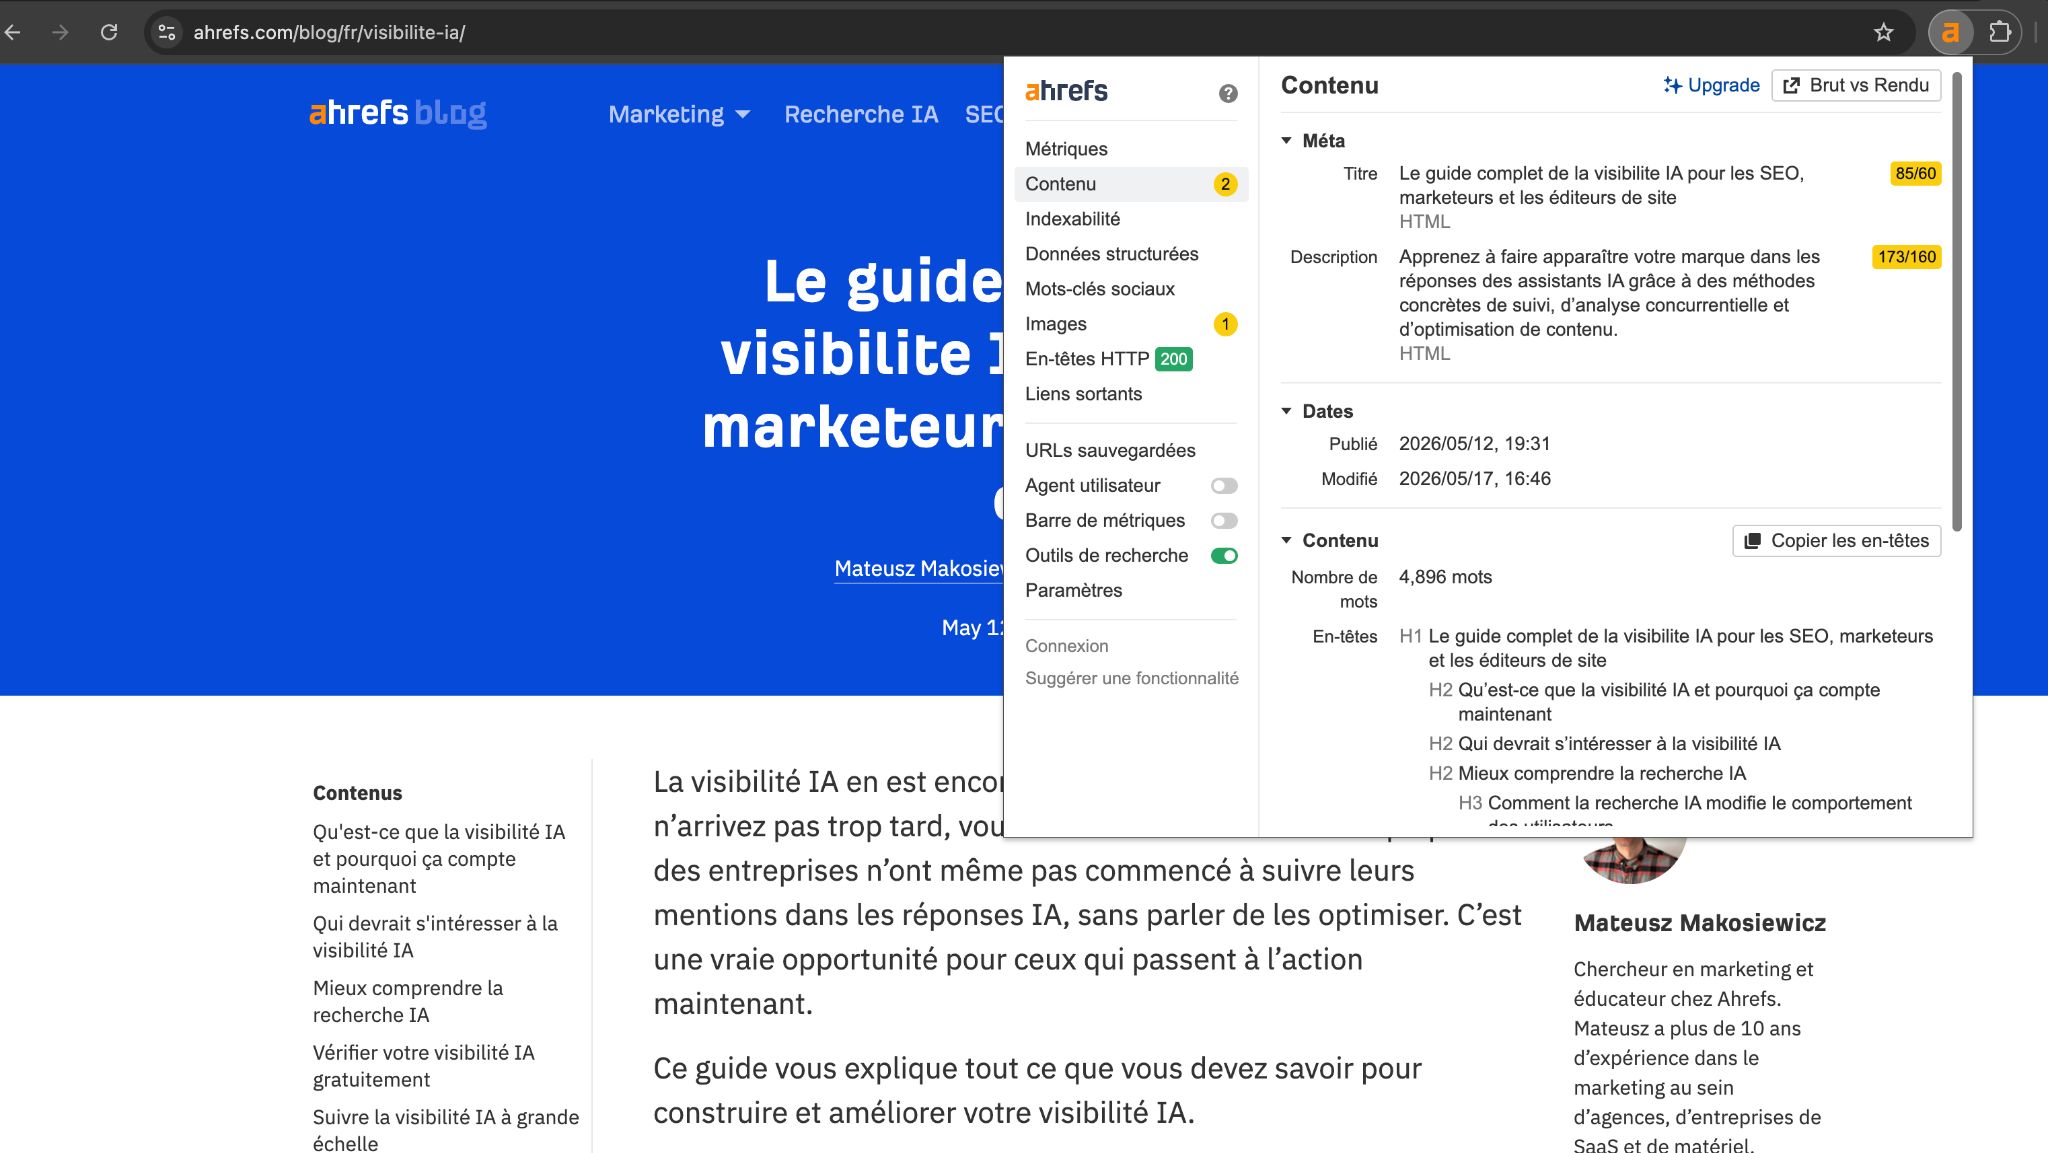Click Copier les en-têtes button
Image resolution: width=2048 pixels, height=1153 pixels.
tap(1836, 541)
